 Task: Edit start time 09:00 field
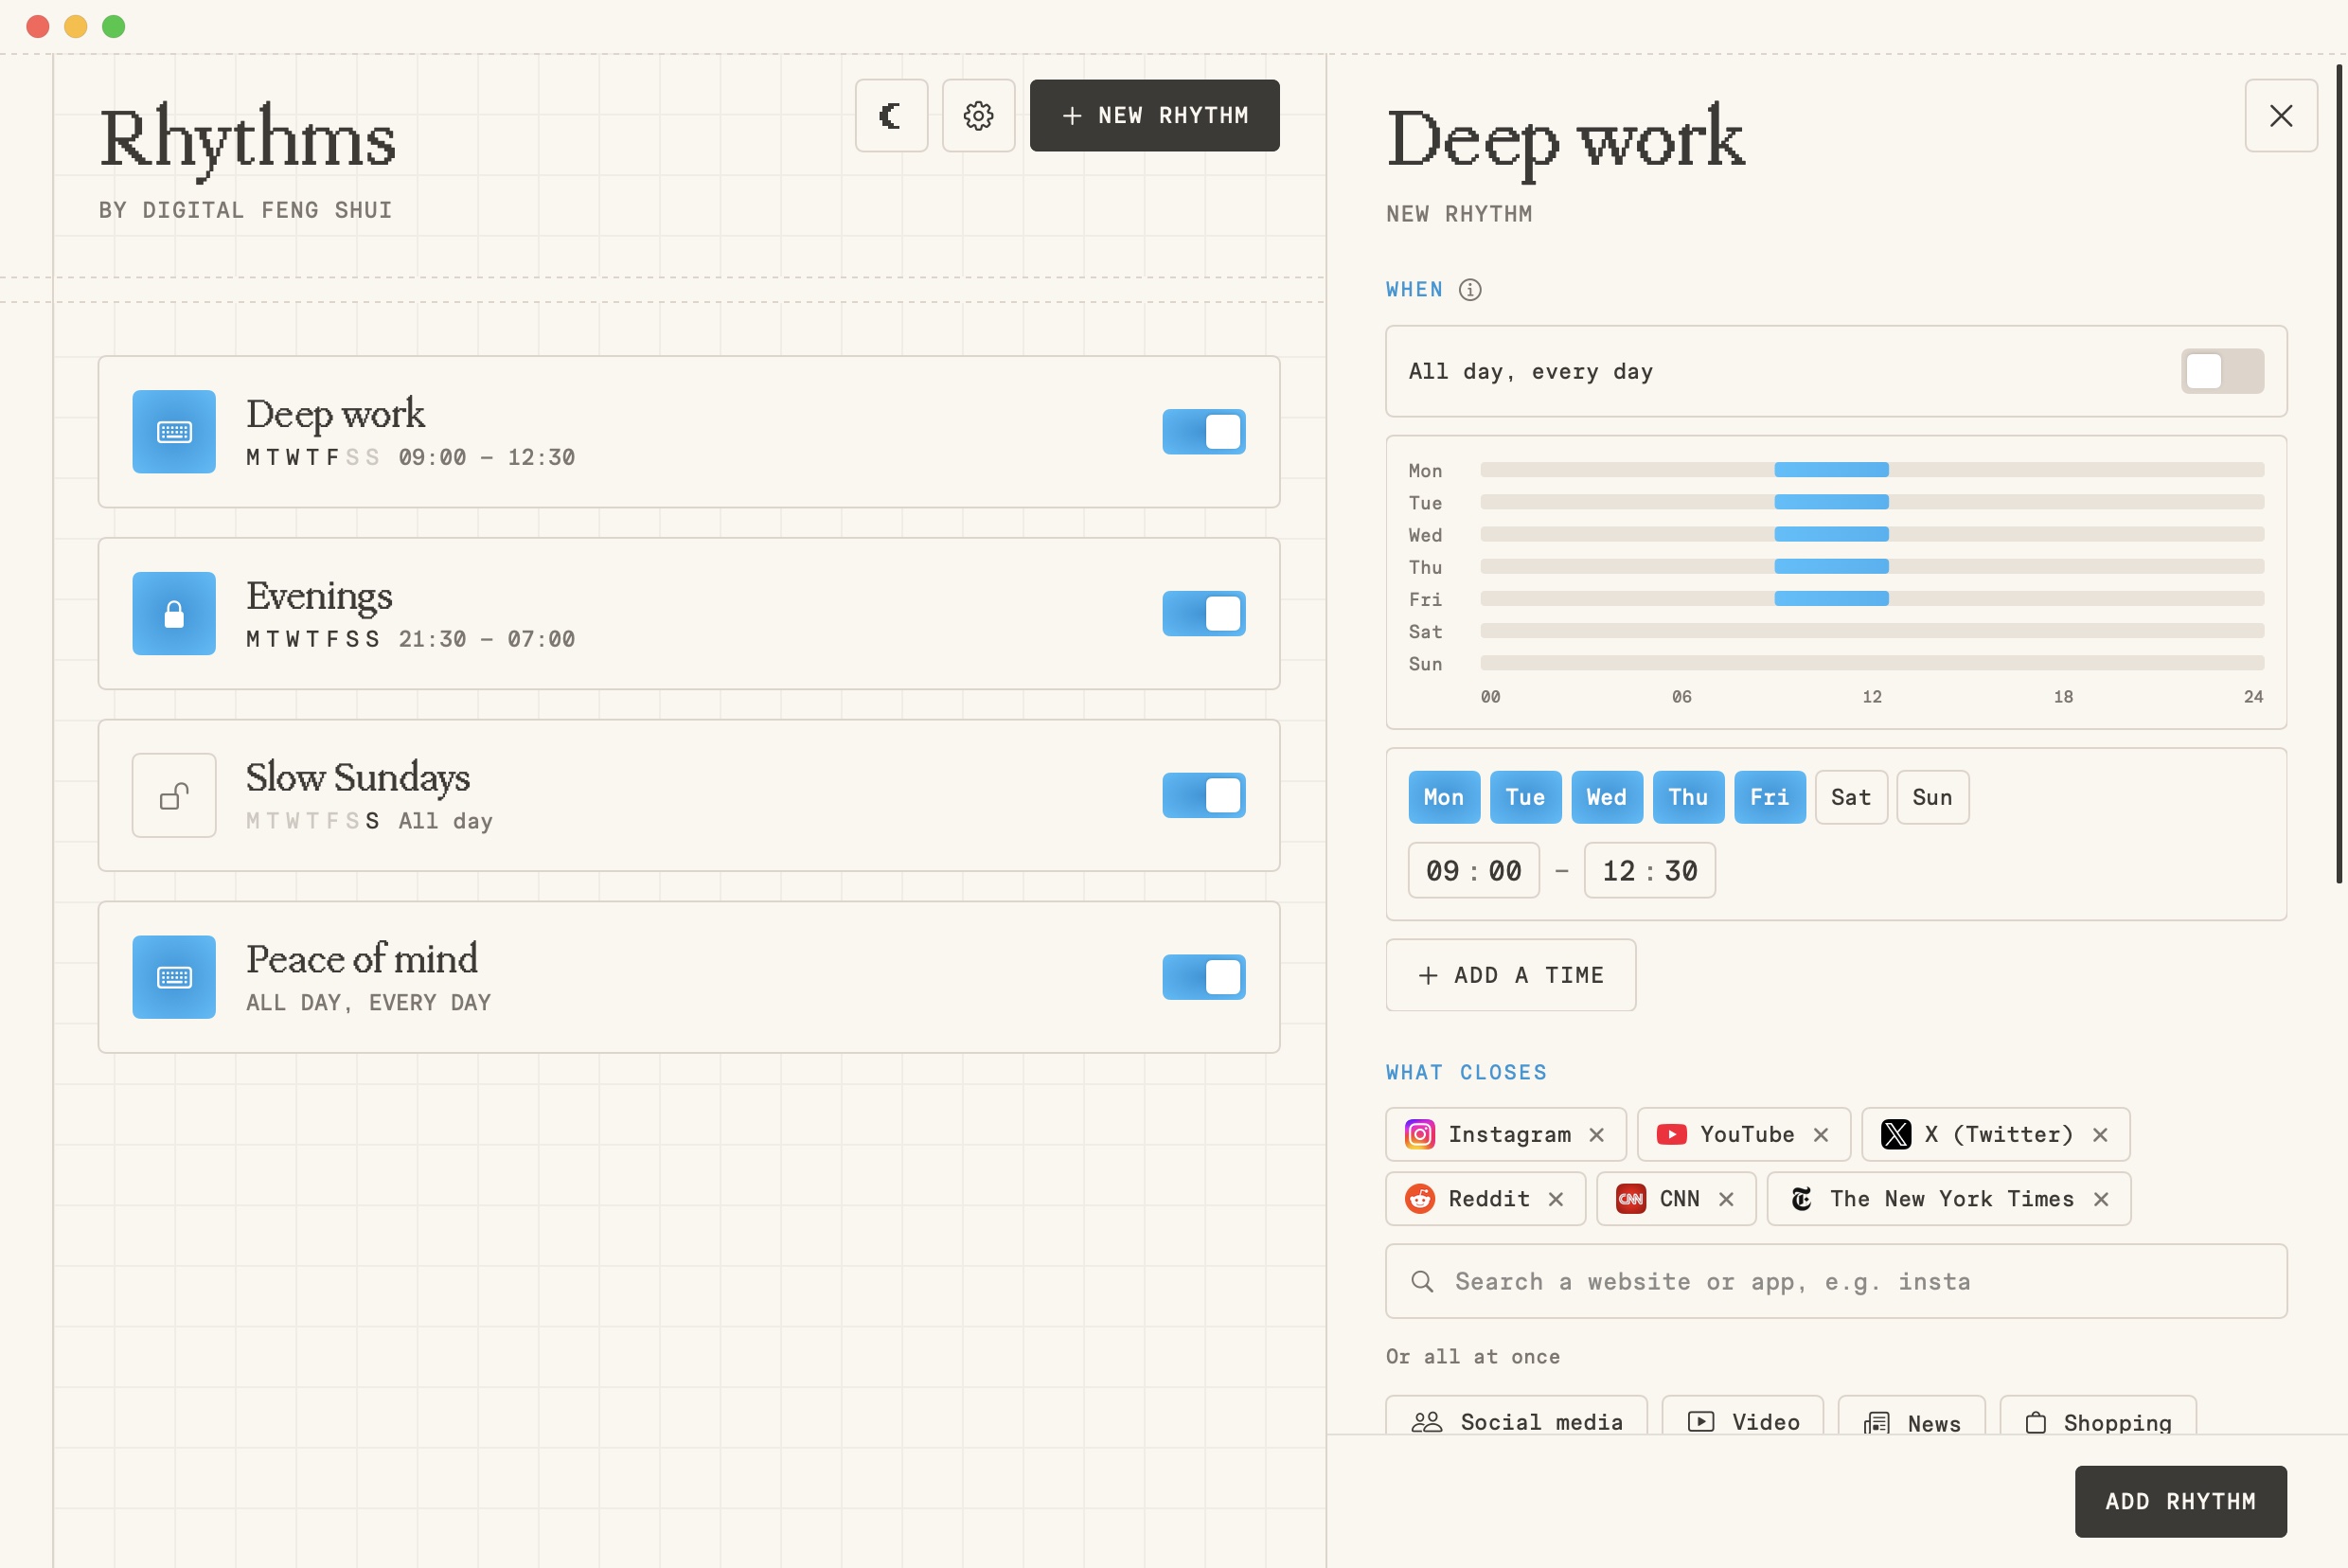click(1473, 871)
